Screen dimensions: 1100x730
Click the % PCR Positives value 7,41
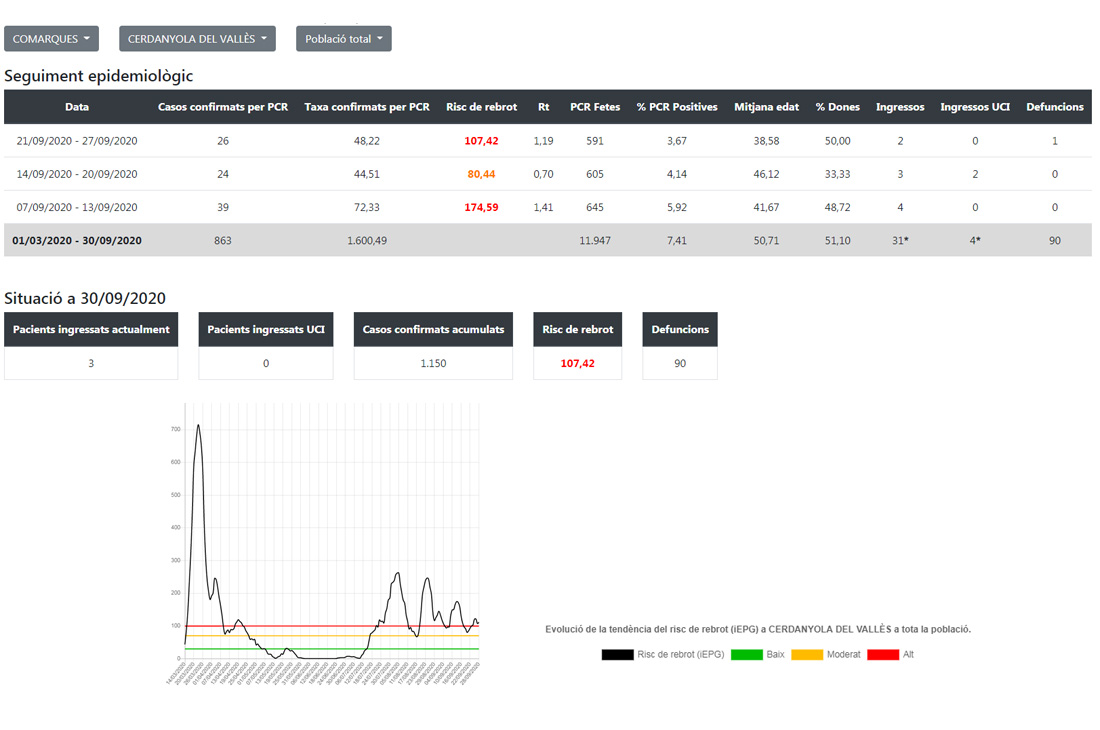pos(677,241)
